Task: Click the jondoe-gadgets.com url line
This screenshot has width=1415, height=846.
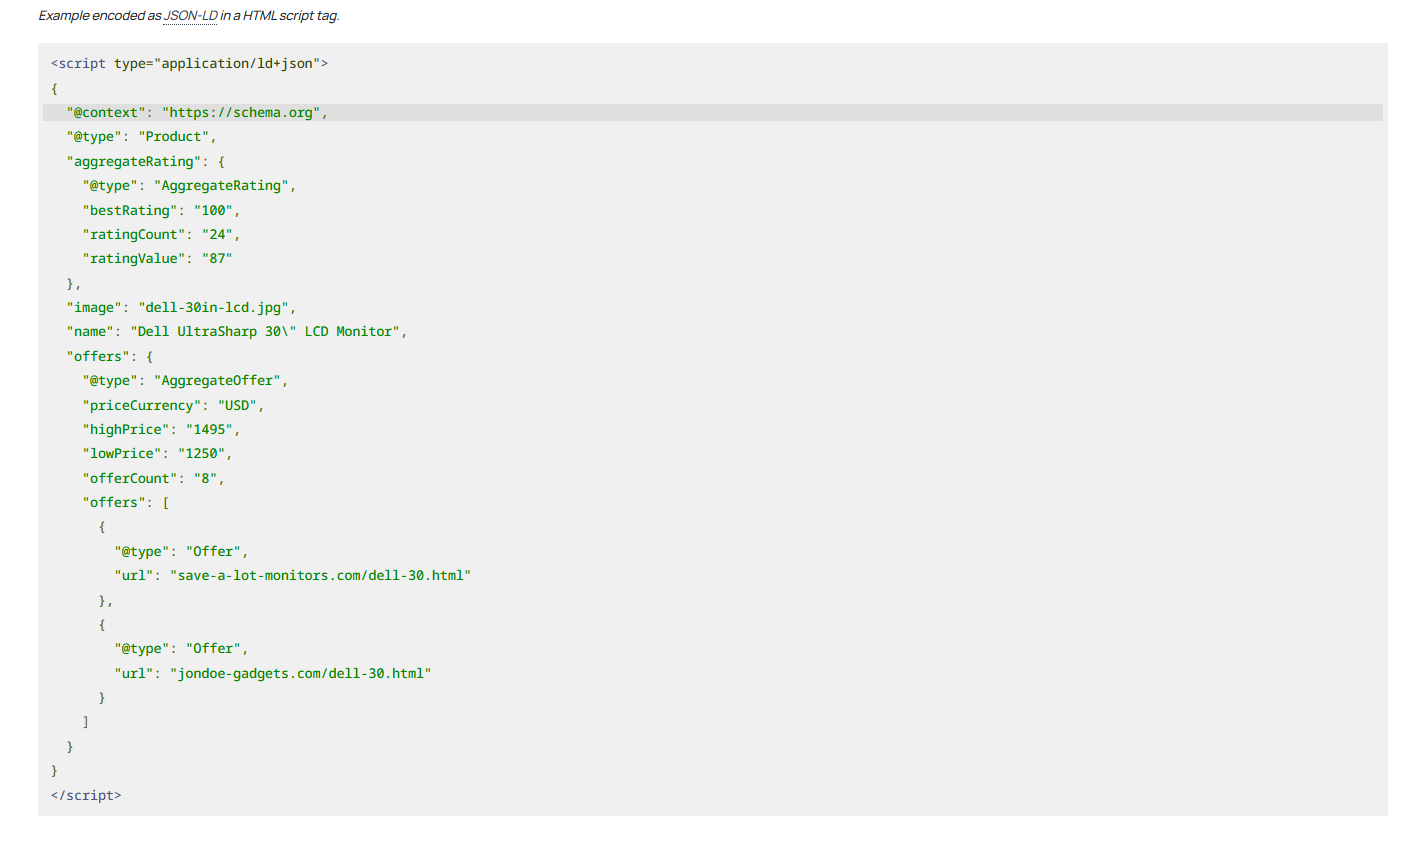Action: pos(272,674)
